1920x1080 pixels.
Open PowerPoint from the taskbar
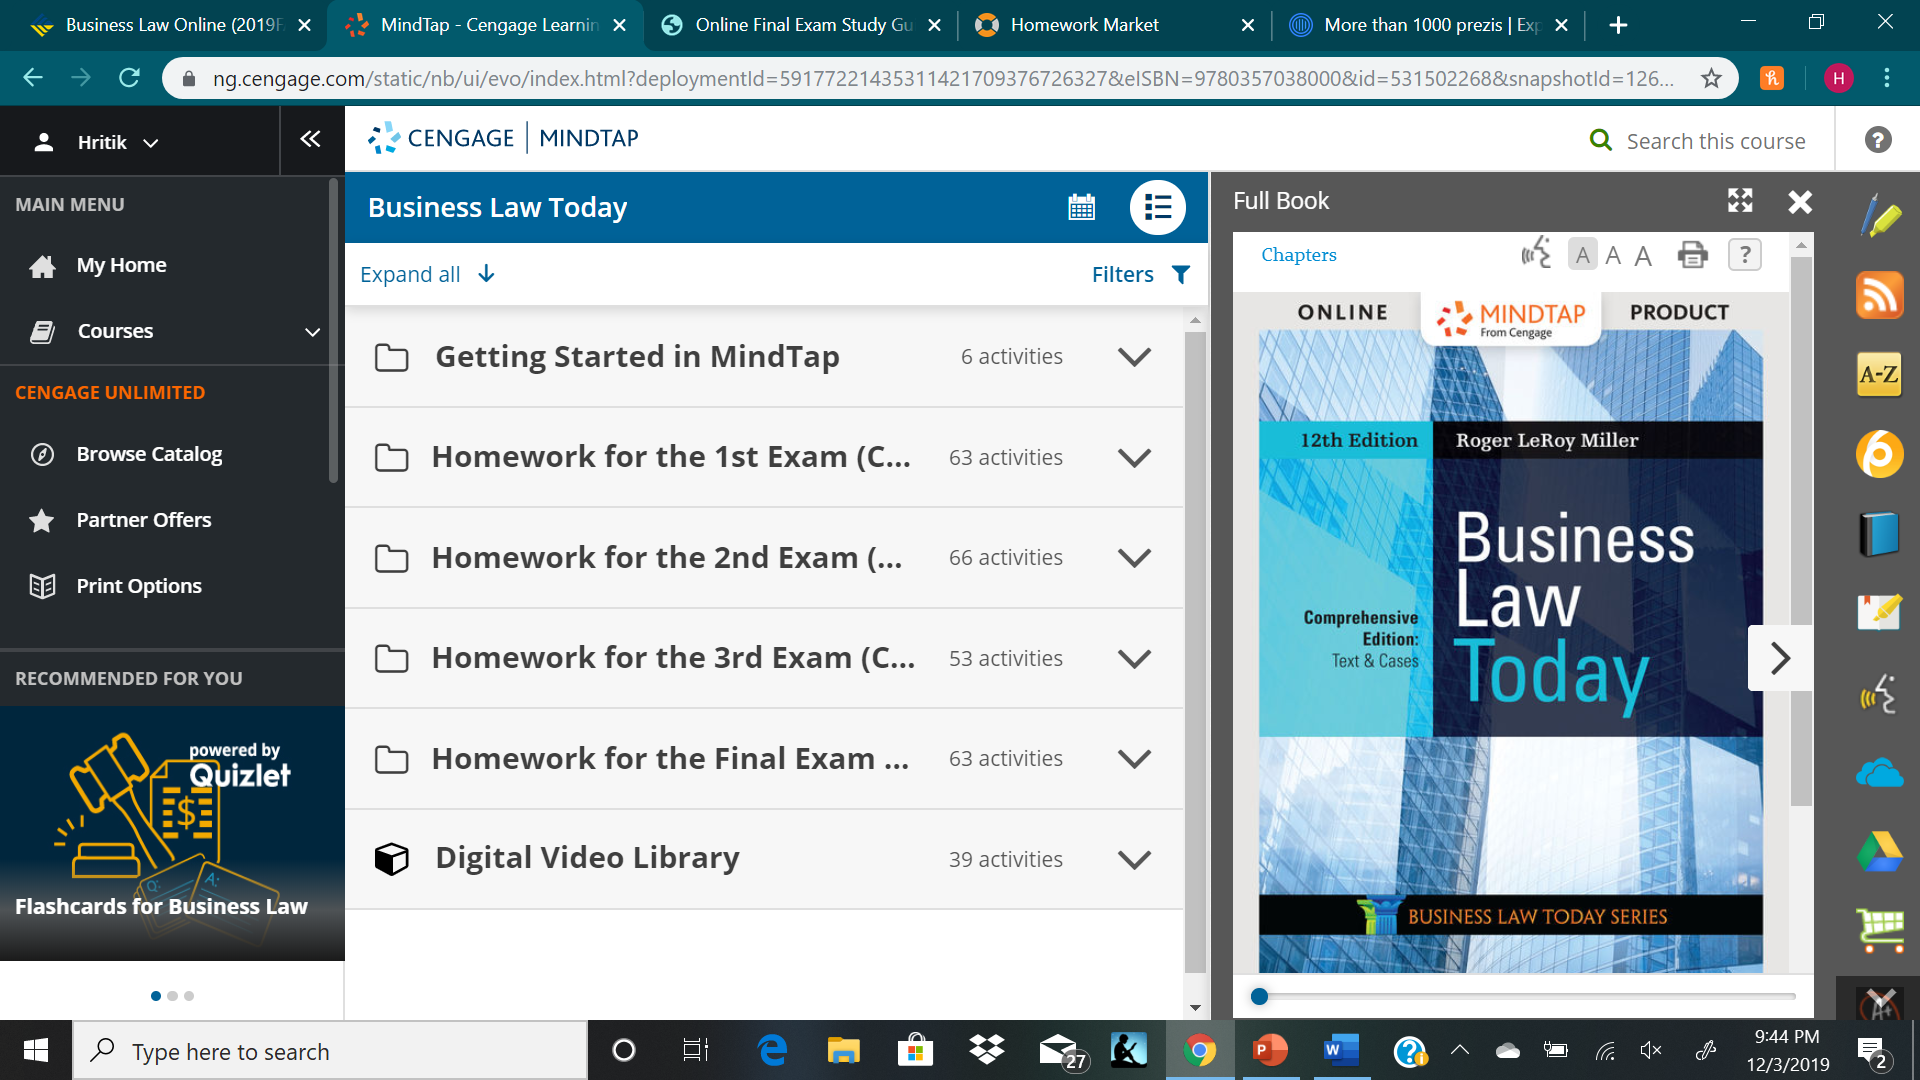(x=1270, y=1050)
